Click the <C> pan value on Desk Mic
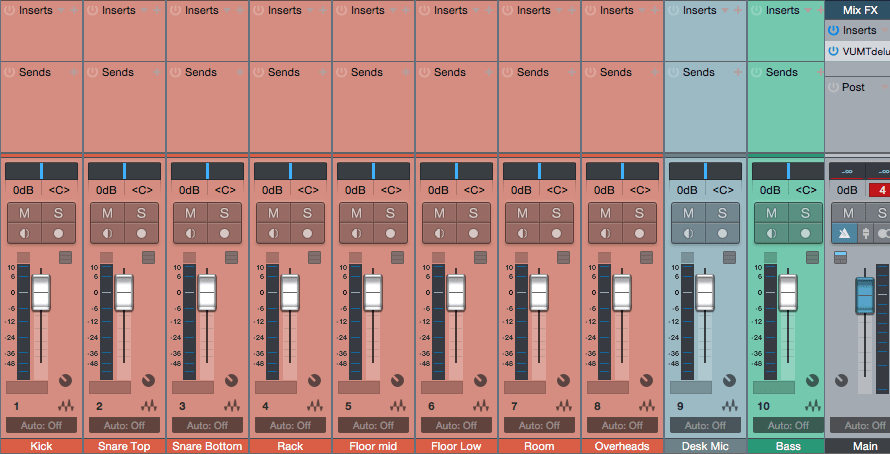Viewport: 890px width, 454px height. [723, 190]
